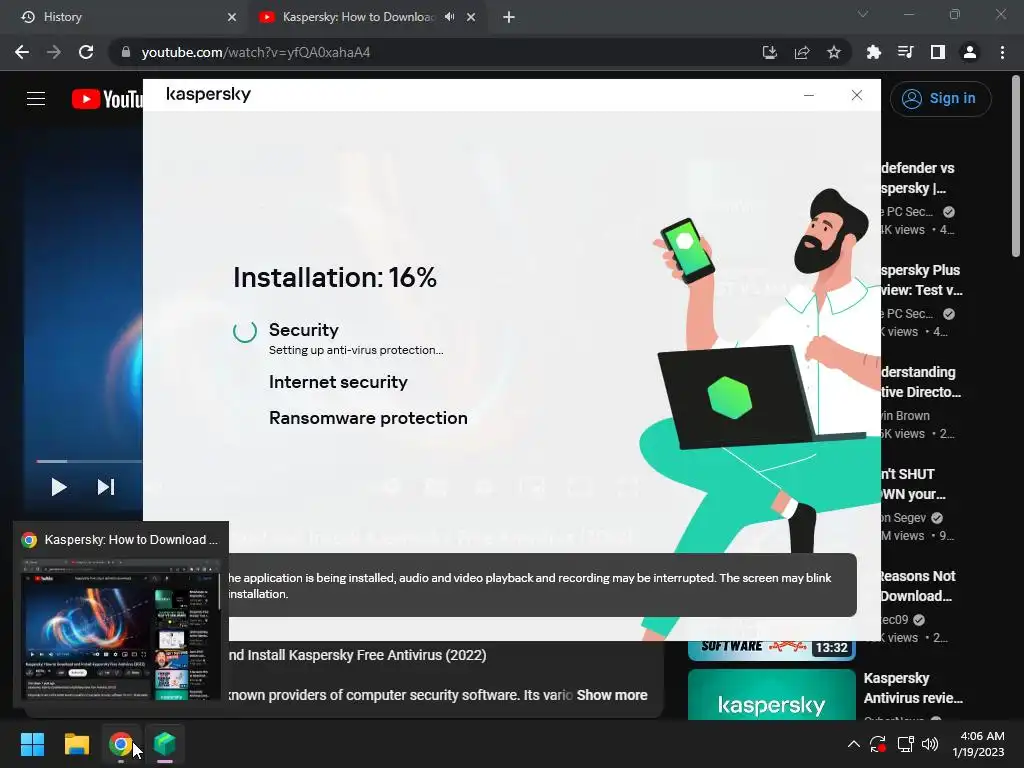
Task: Share this page from address bar
Action: tap(802, 52)
